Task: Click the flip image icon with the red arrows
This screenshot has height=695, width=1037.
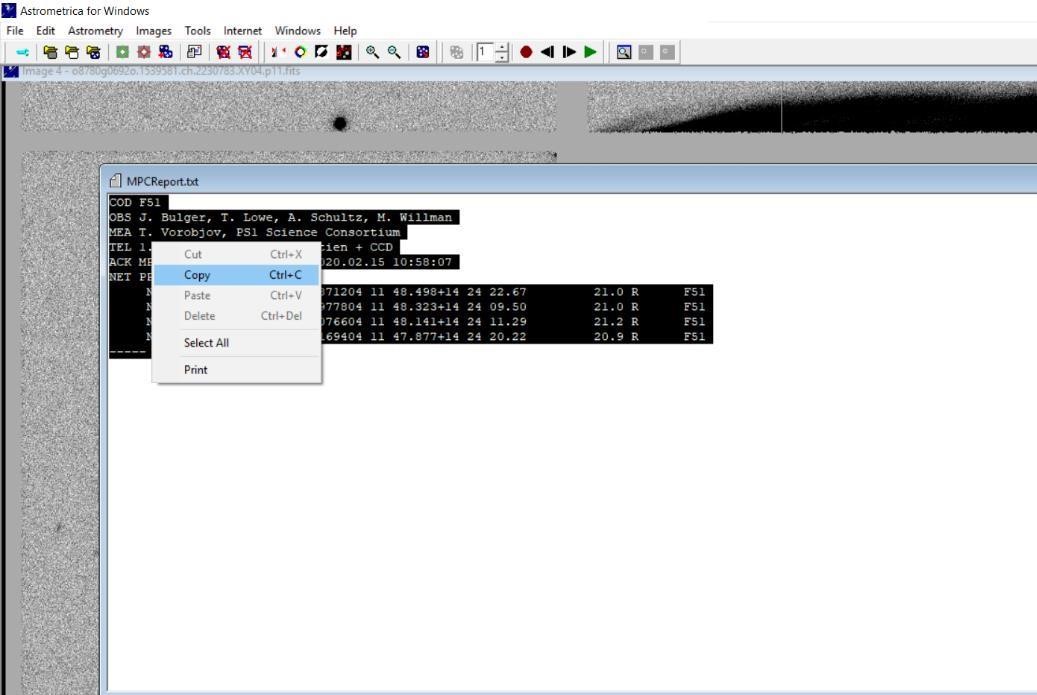Action: pos(278,52)
